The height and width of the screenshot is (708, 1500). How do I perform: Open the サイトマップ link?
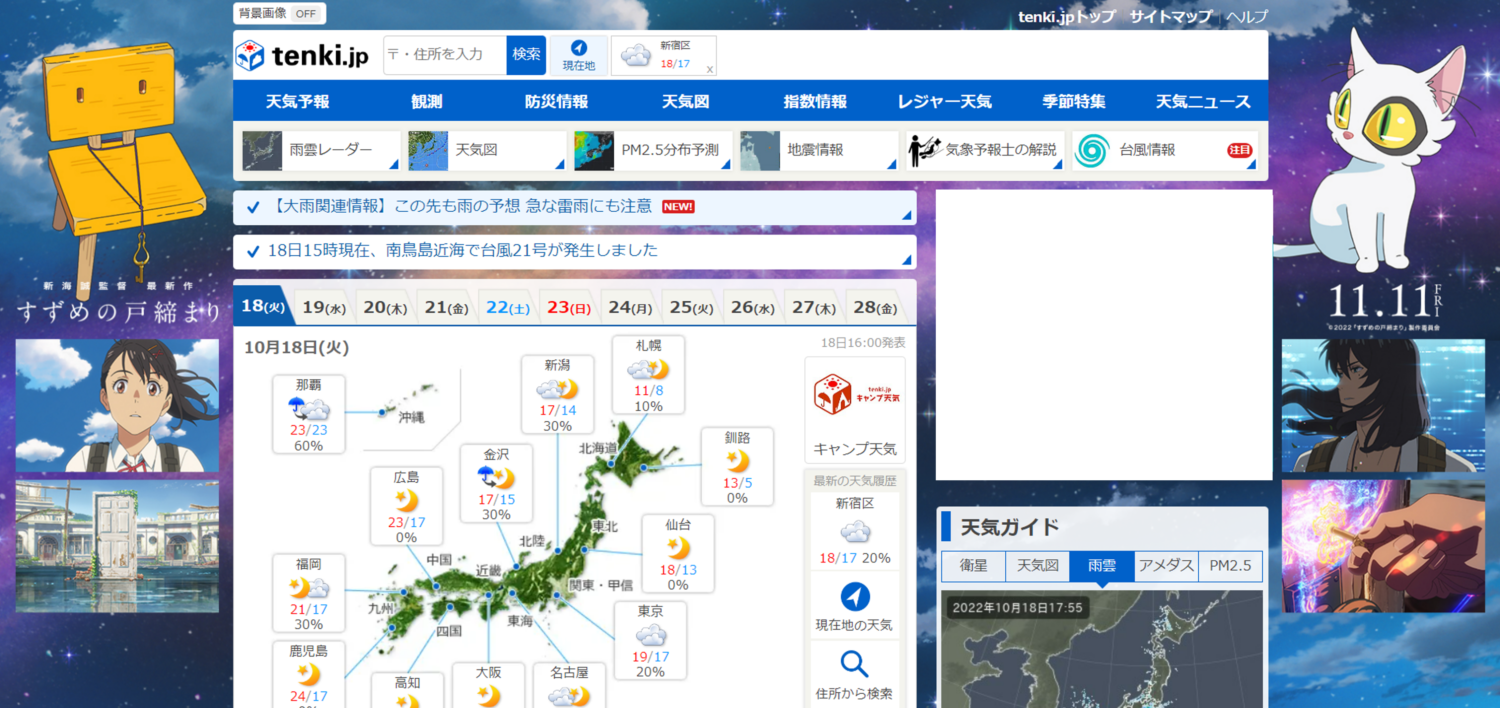(1170, 16)
